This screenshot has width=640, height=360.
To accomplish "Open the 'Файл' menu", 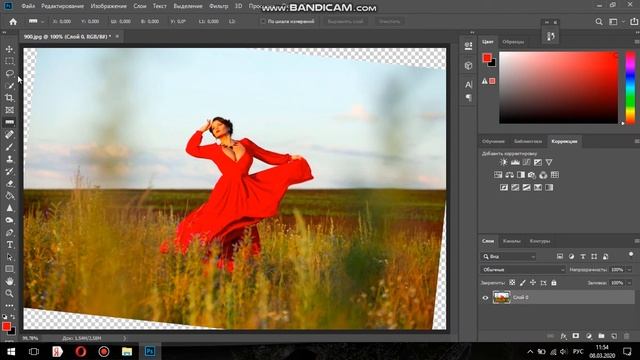I will pos(28,6).
